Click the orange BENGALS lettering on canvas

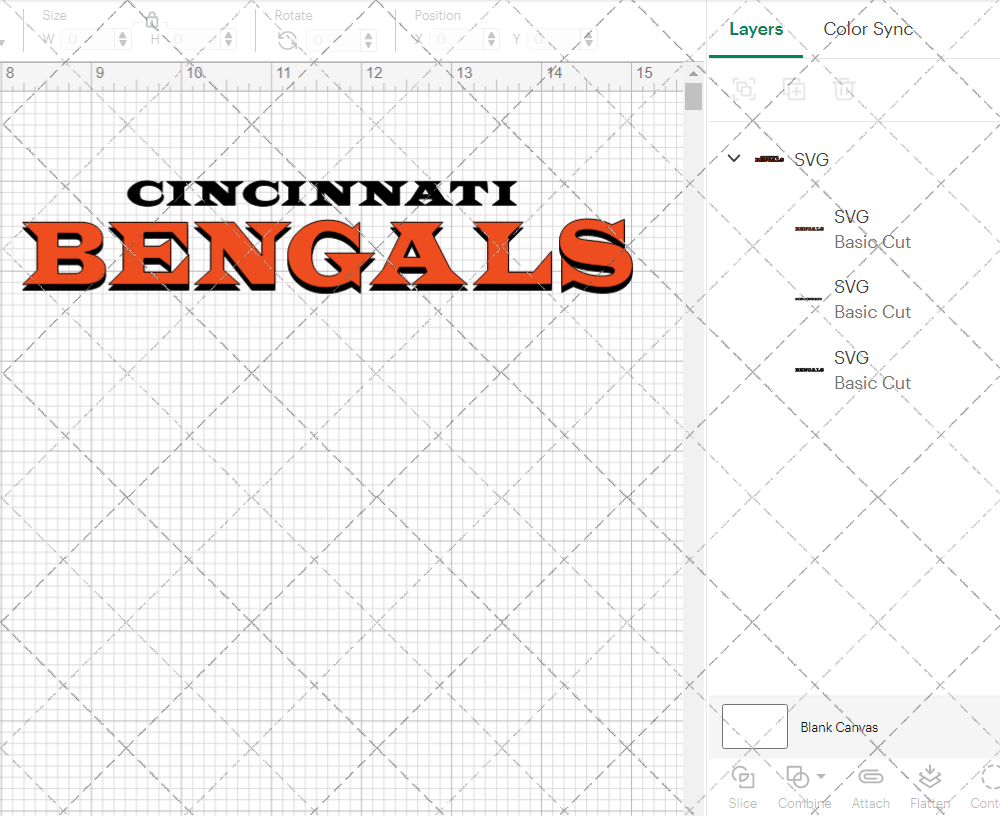click(x=327, y=255)
